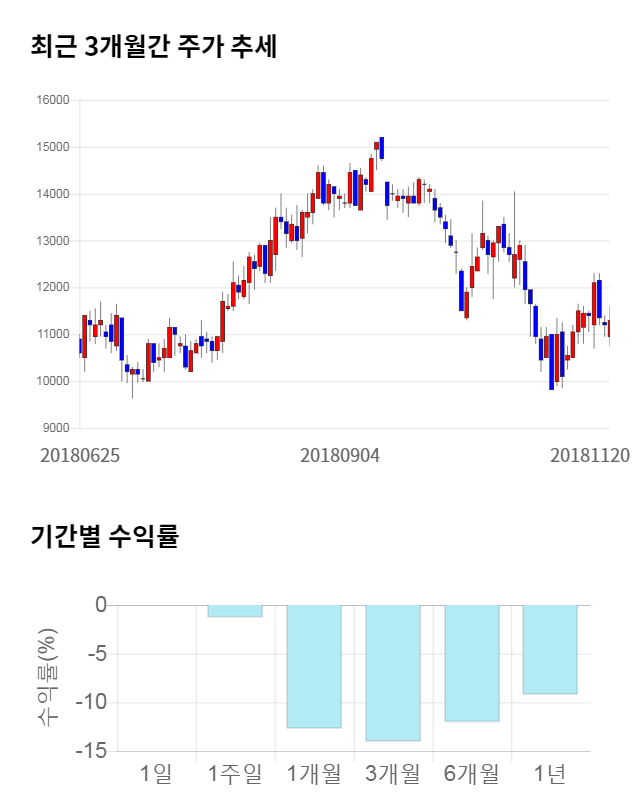Click the 3개월 return bar
The width and height of the screenshot is (640, 810).
pos(393,673)
